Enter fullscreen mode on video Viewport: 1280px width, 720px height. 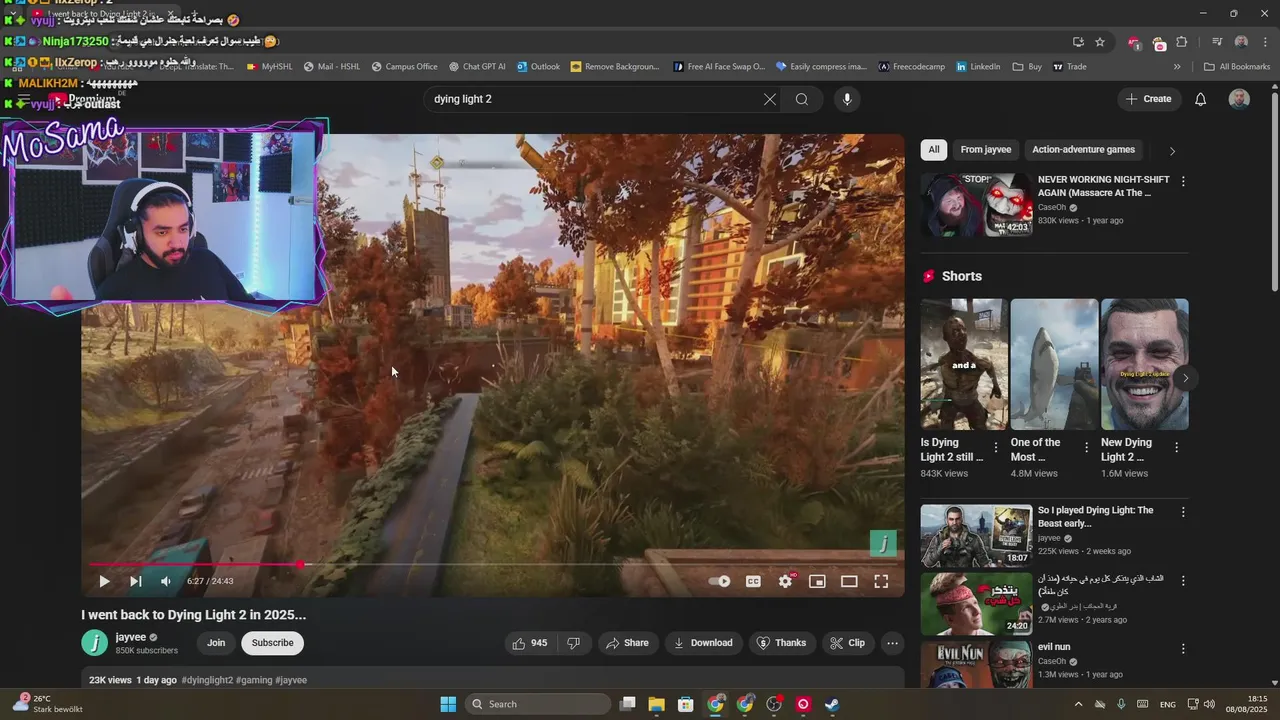point(881,581)
